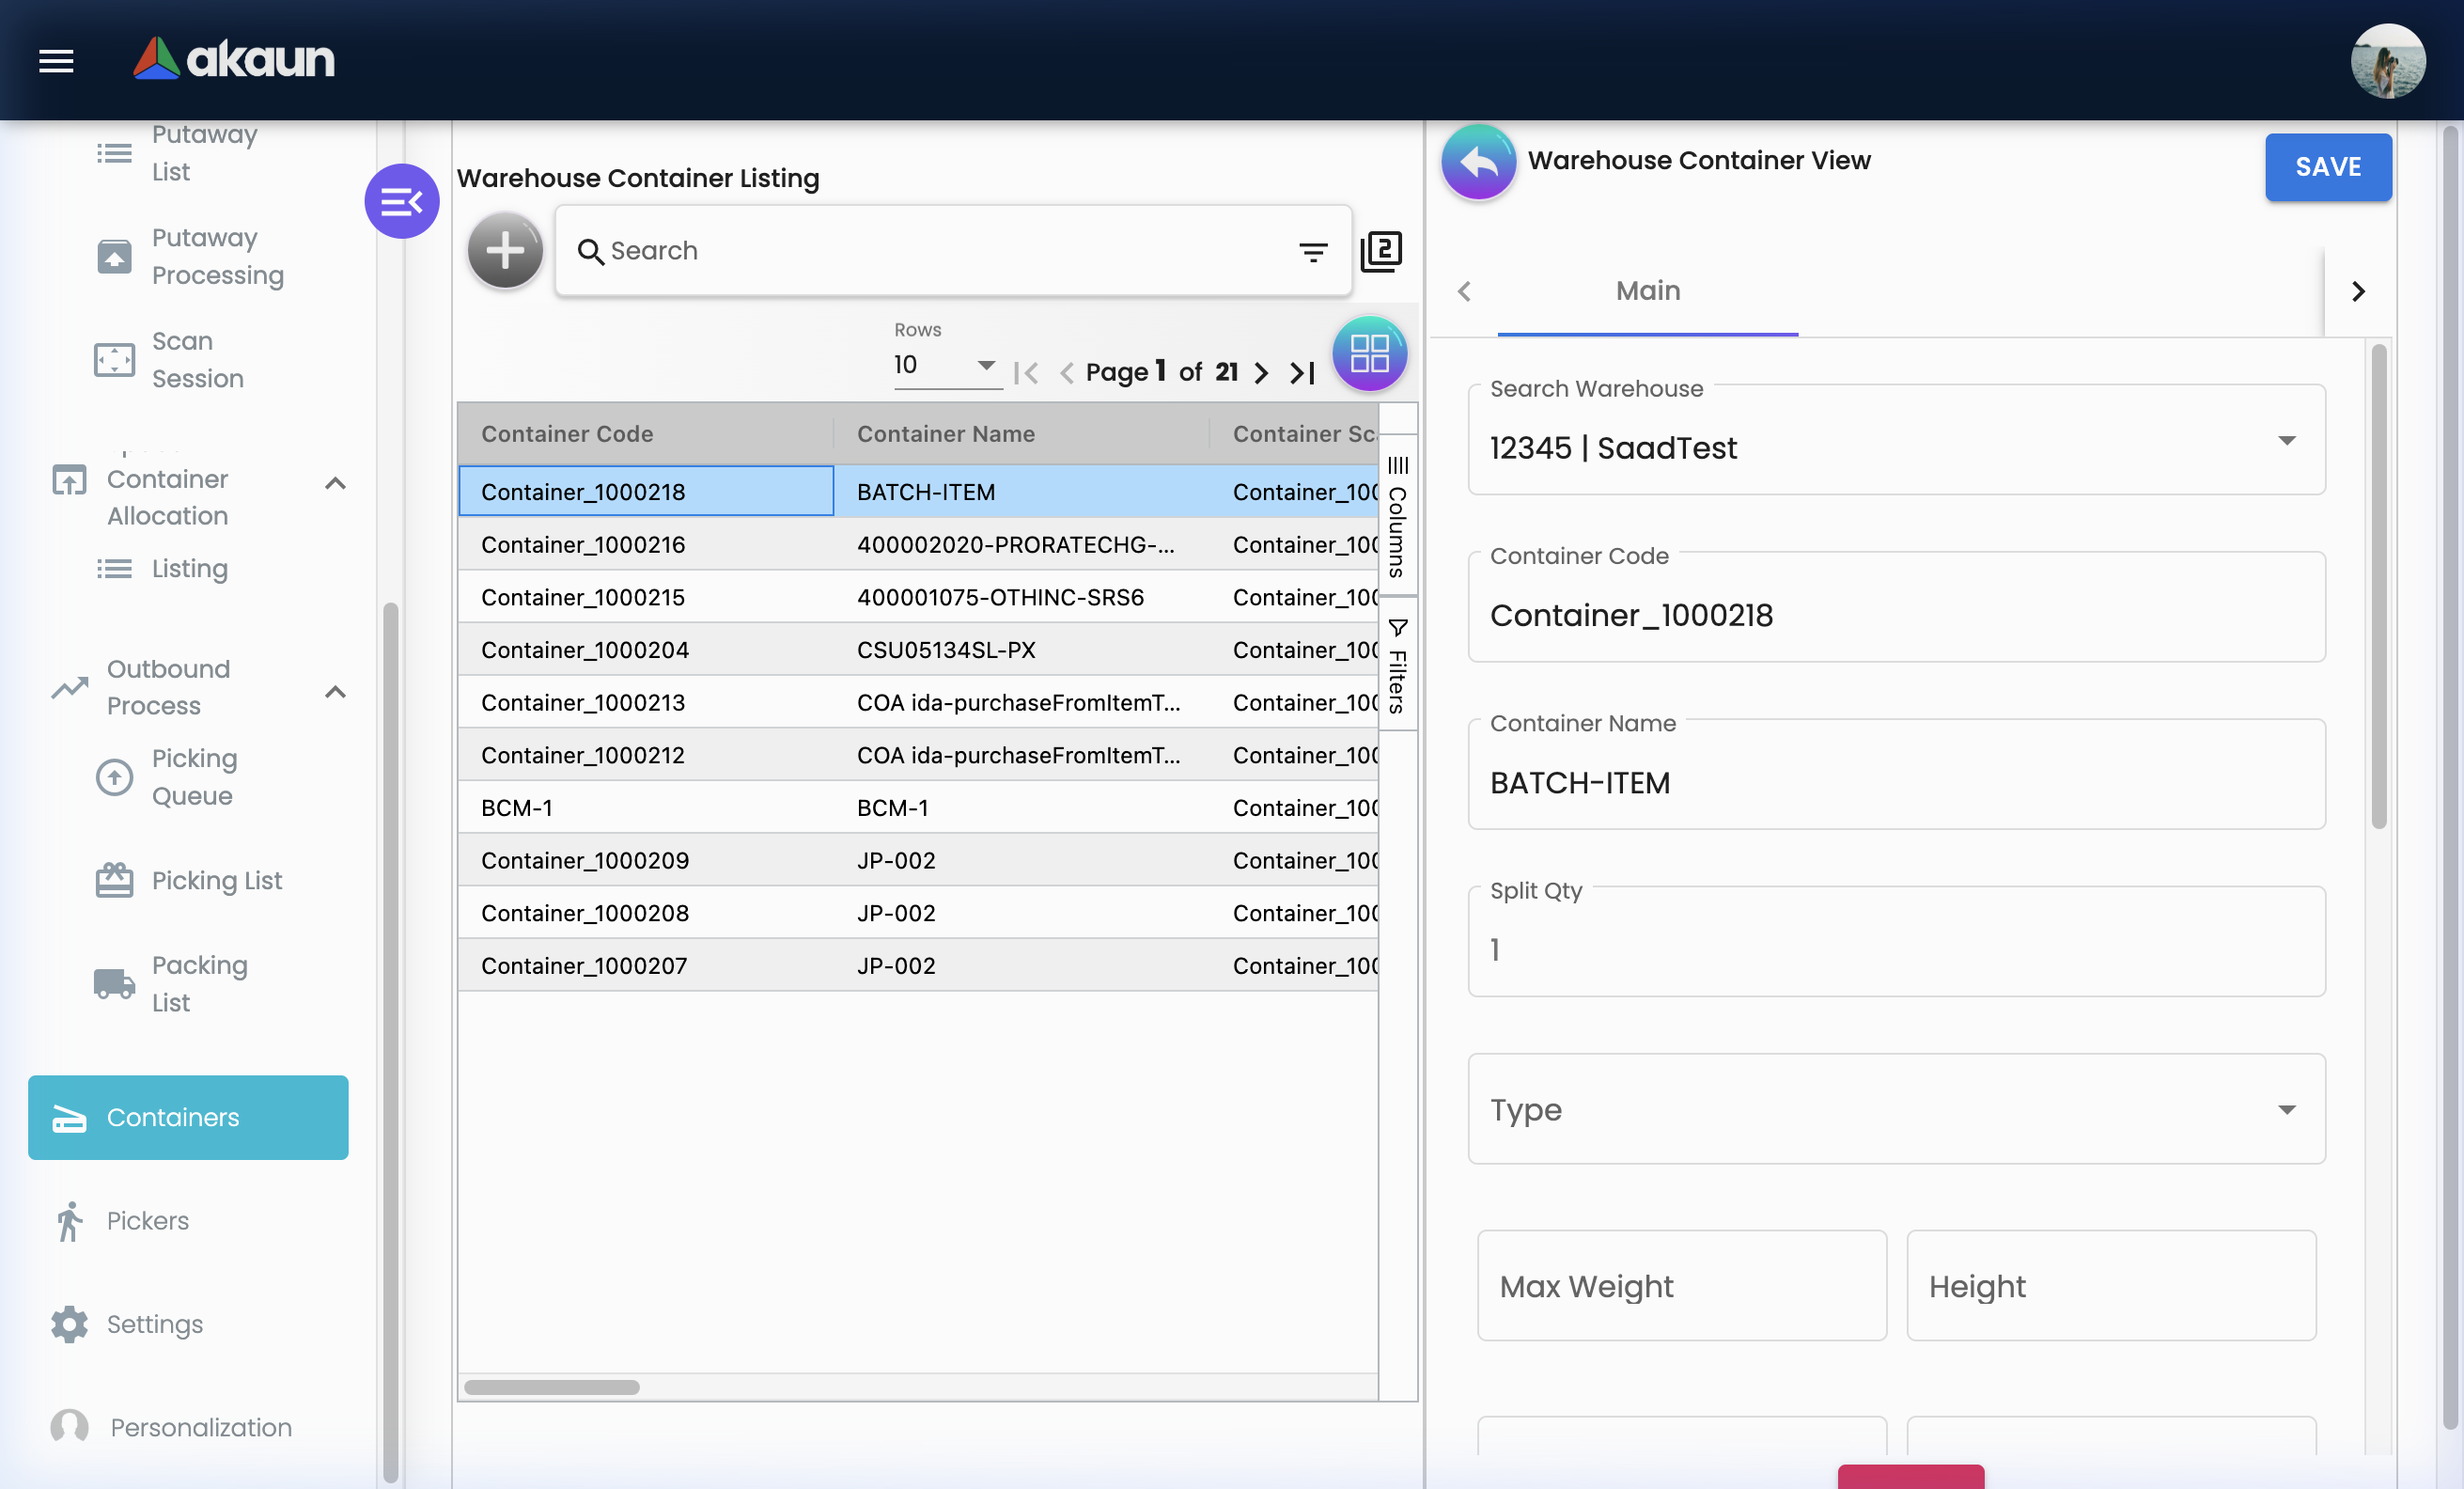Open the search filter options icon

point(1312,252)
